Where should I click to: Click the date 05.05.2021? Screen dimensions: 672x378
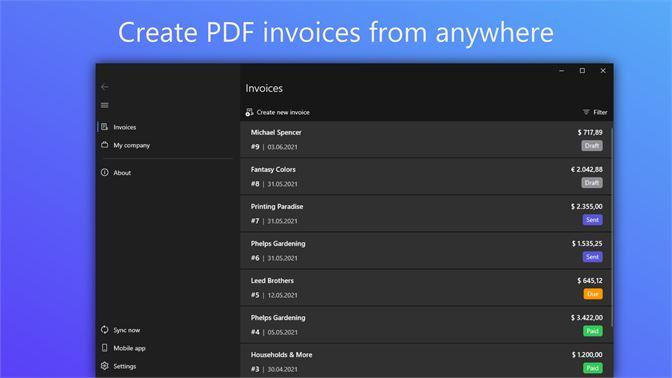[282, 332]
